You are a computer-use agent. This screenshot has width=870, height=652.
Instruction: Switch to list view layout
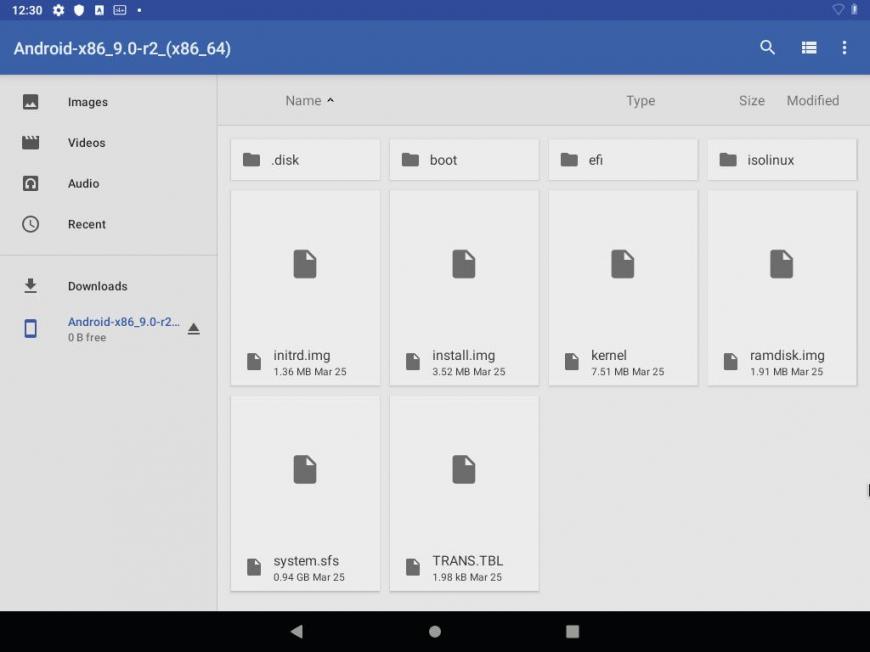point(809,48)
